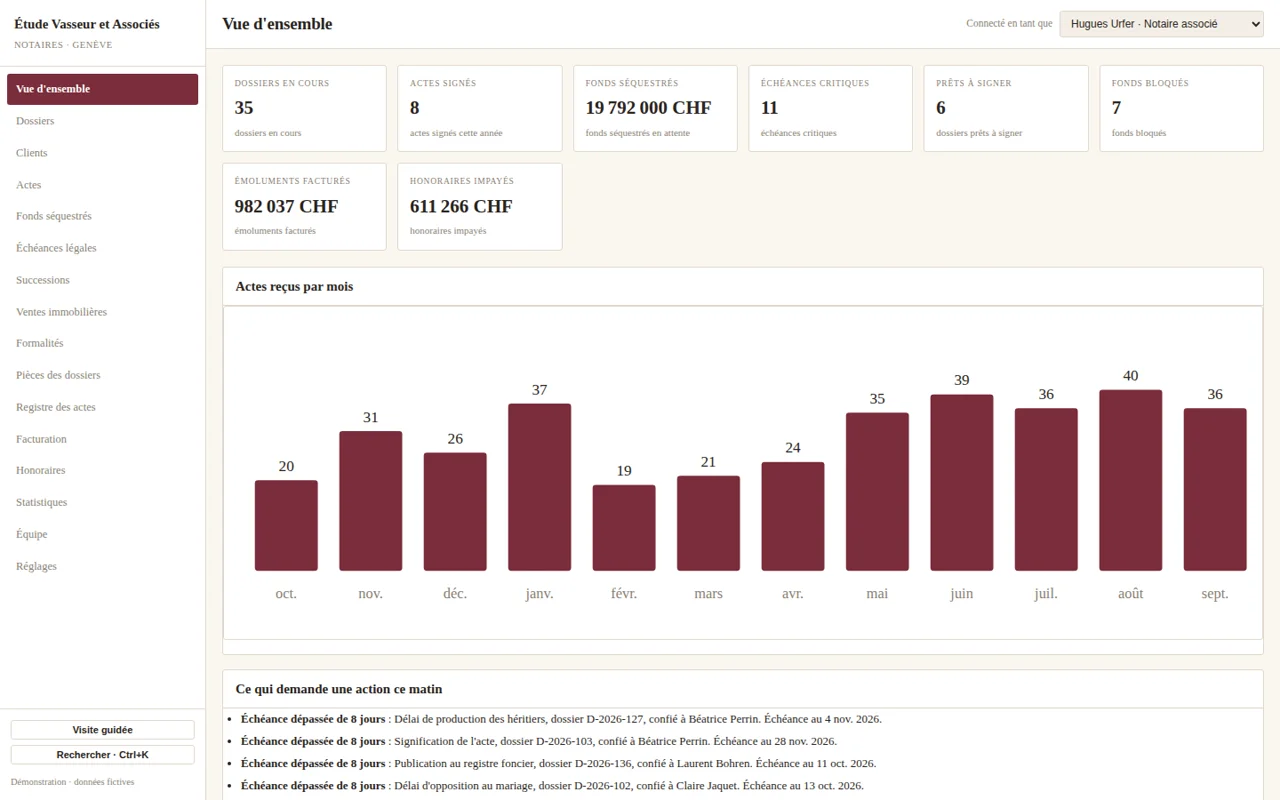
Task: Open the user role dropdown Hugues Urfer
Action: (1161, 24)
